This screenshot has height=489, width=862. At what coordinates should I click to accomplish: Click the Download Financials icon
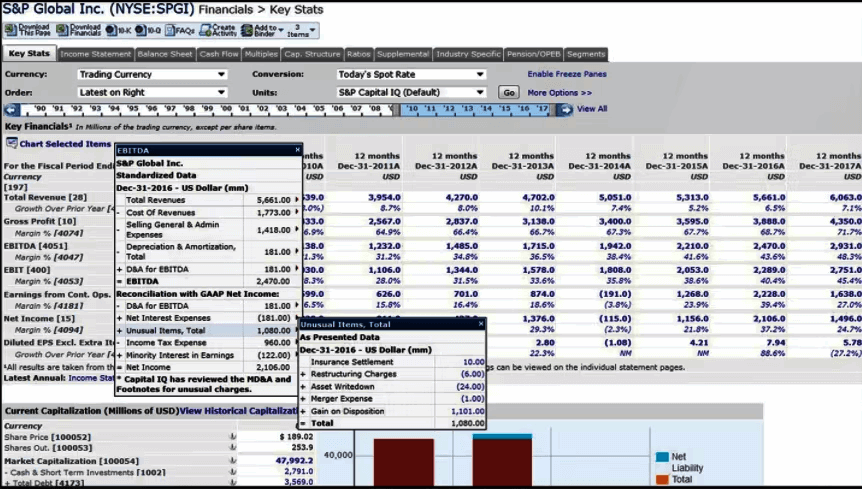click(x=62, y=30)
